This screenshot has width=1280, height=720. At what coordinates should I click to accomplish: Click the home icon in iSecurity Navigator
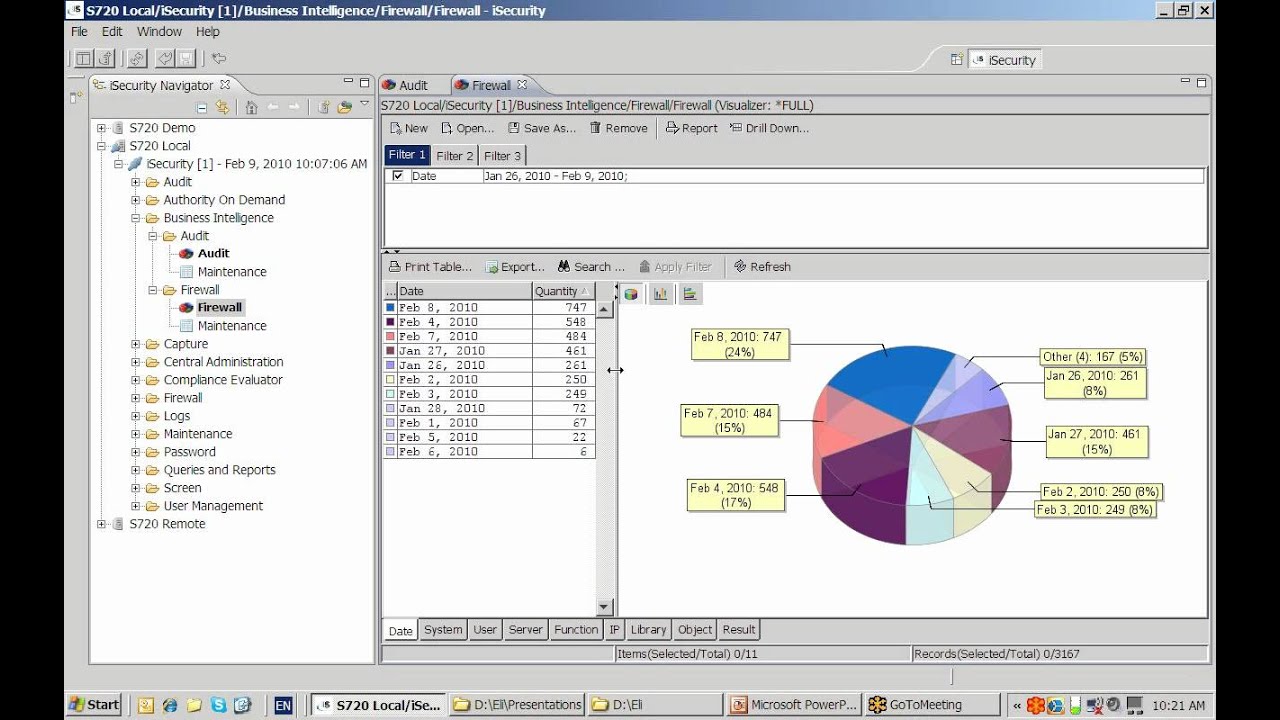(x=251, y=107)
